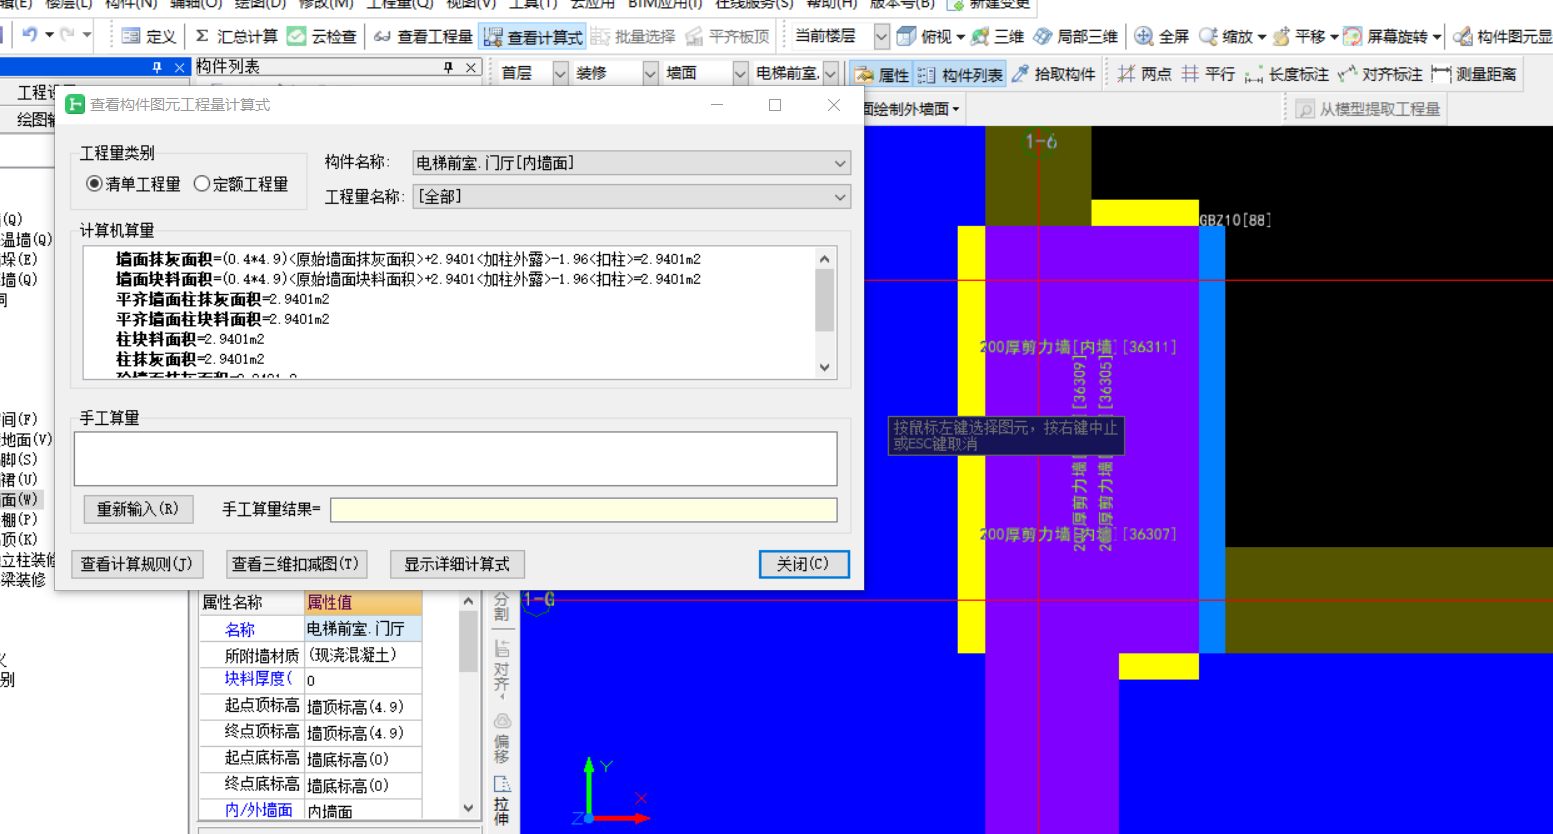The width and height of the screenshot is (1553, 834).
Task: Select 墙面(W) in the left sidebar
Action: click(x=19, y=499)
